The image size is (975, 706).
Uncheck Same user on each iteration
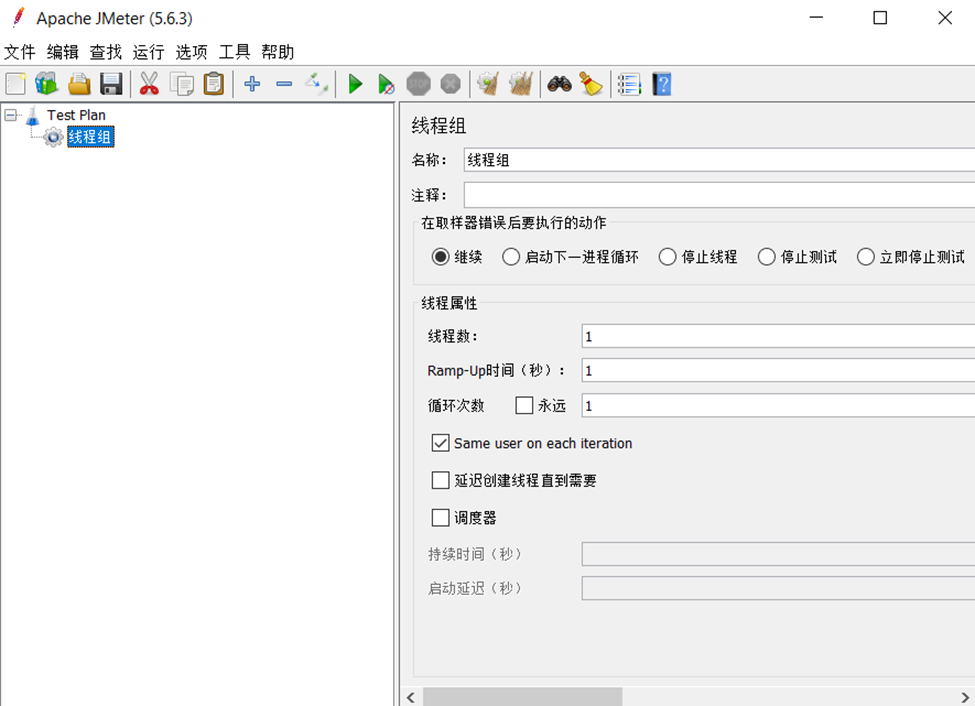pyautogui.click(x=440, y=443)
